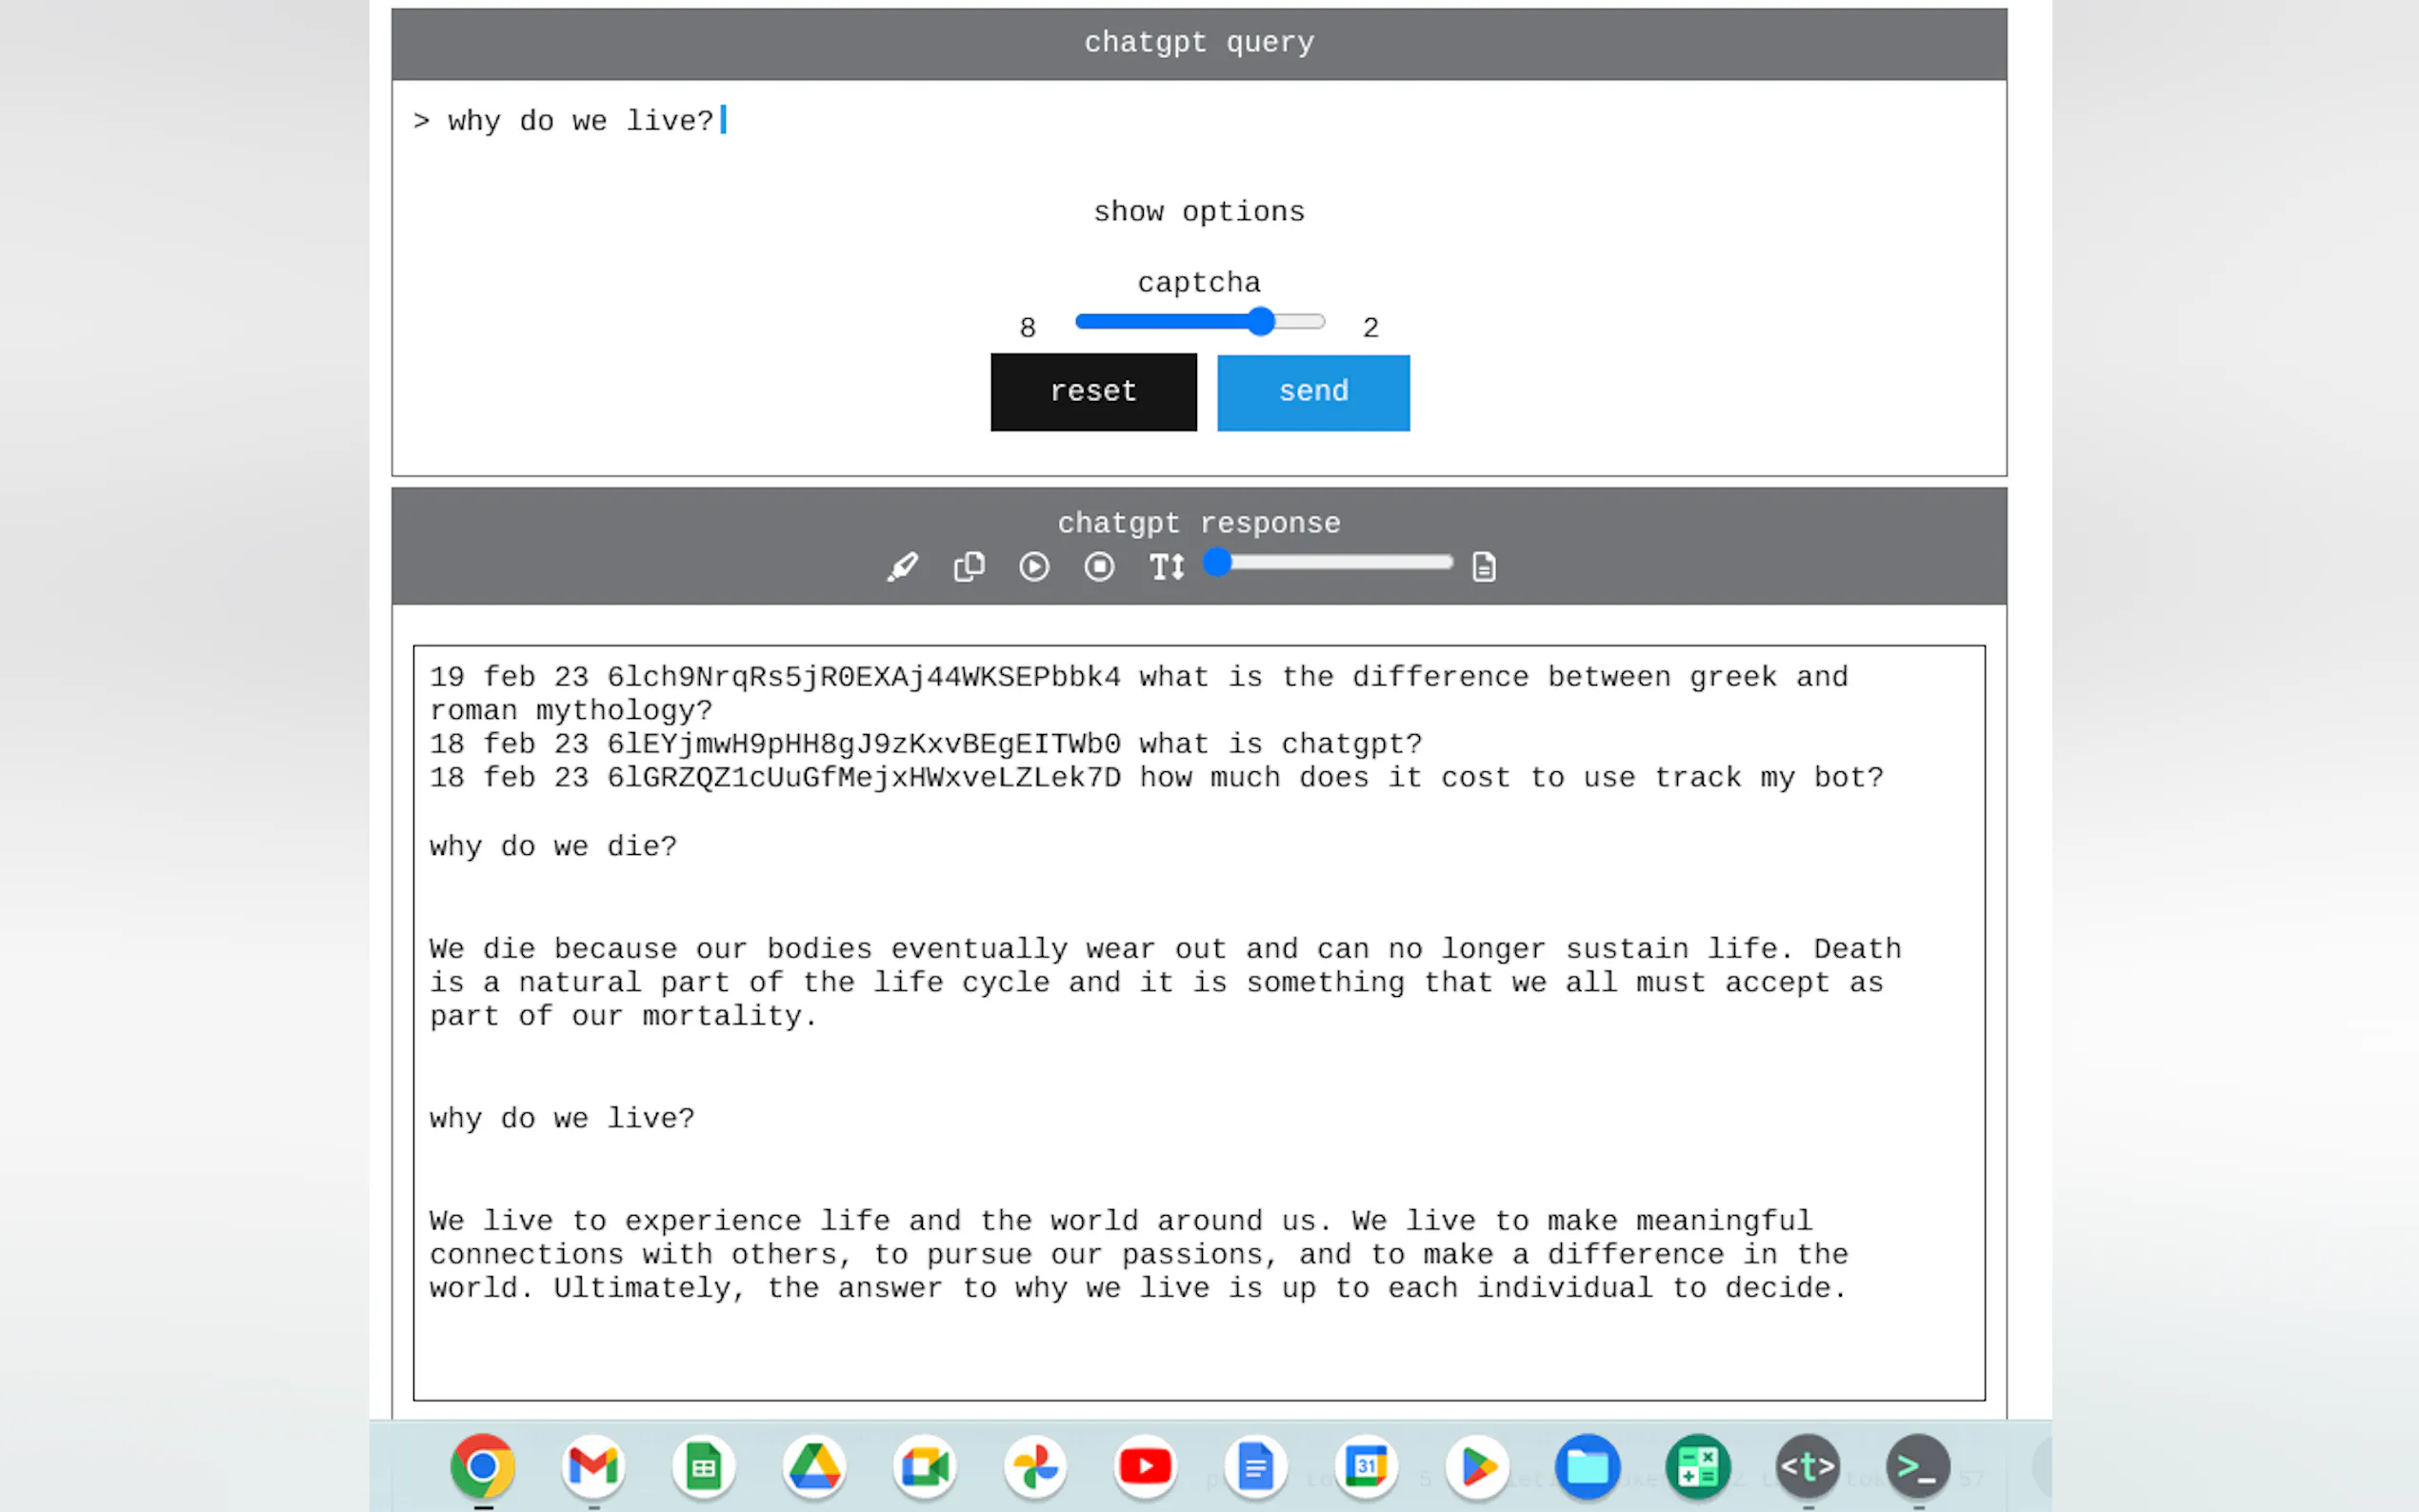
Task: Open Google Drive from the shelf
Action: tap(814, 1467)
